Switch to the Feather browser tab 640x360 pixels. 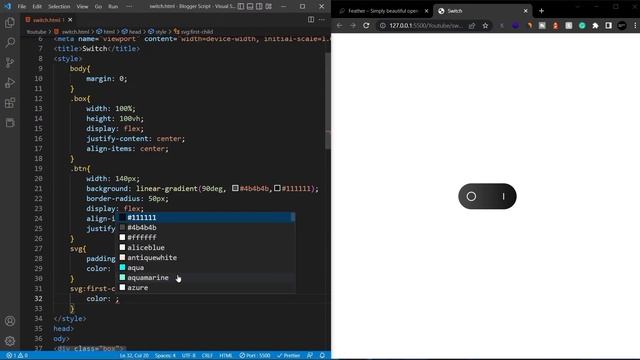pyautogui.click(x=384, y=11)
